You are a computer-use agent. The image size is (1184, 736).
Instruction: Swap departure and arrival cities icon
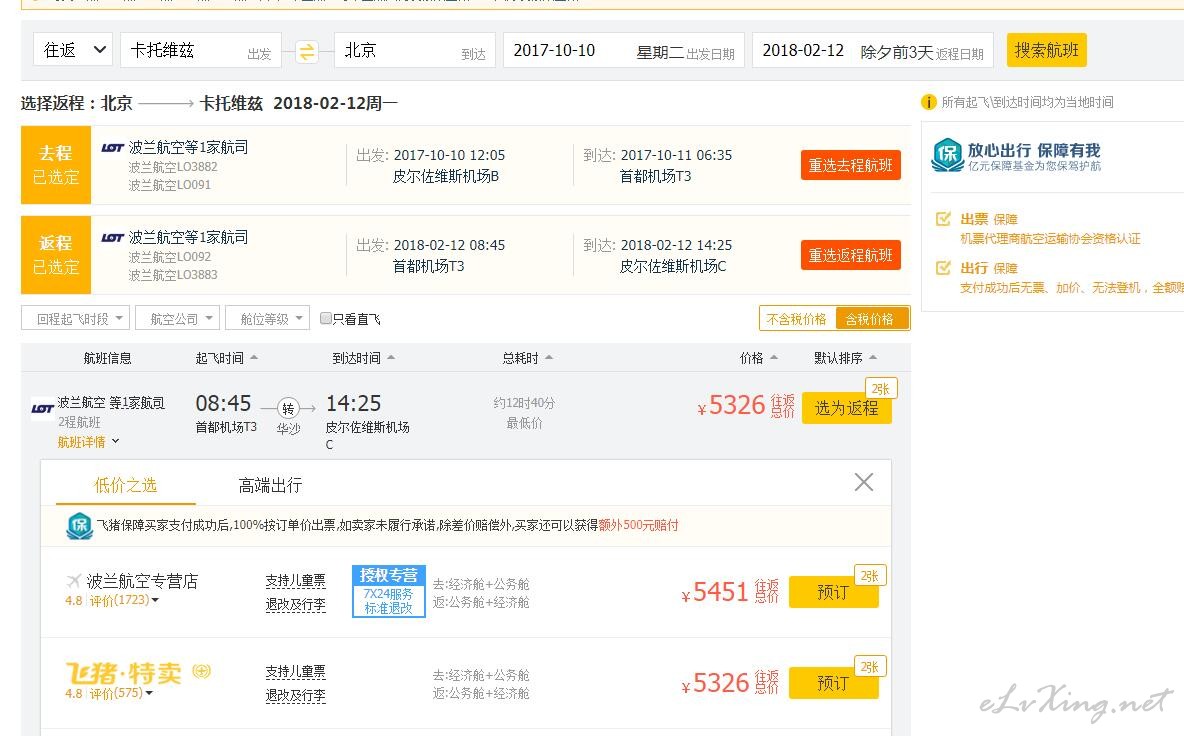pyautogui.click(x=307, y=51)
